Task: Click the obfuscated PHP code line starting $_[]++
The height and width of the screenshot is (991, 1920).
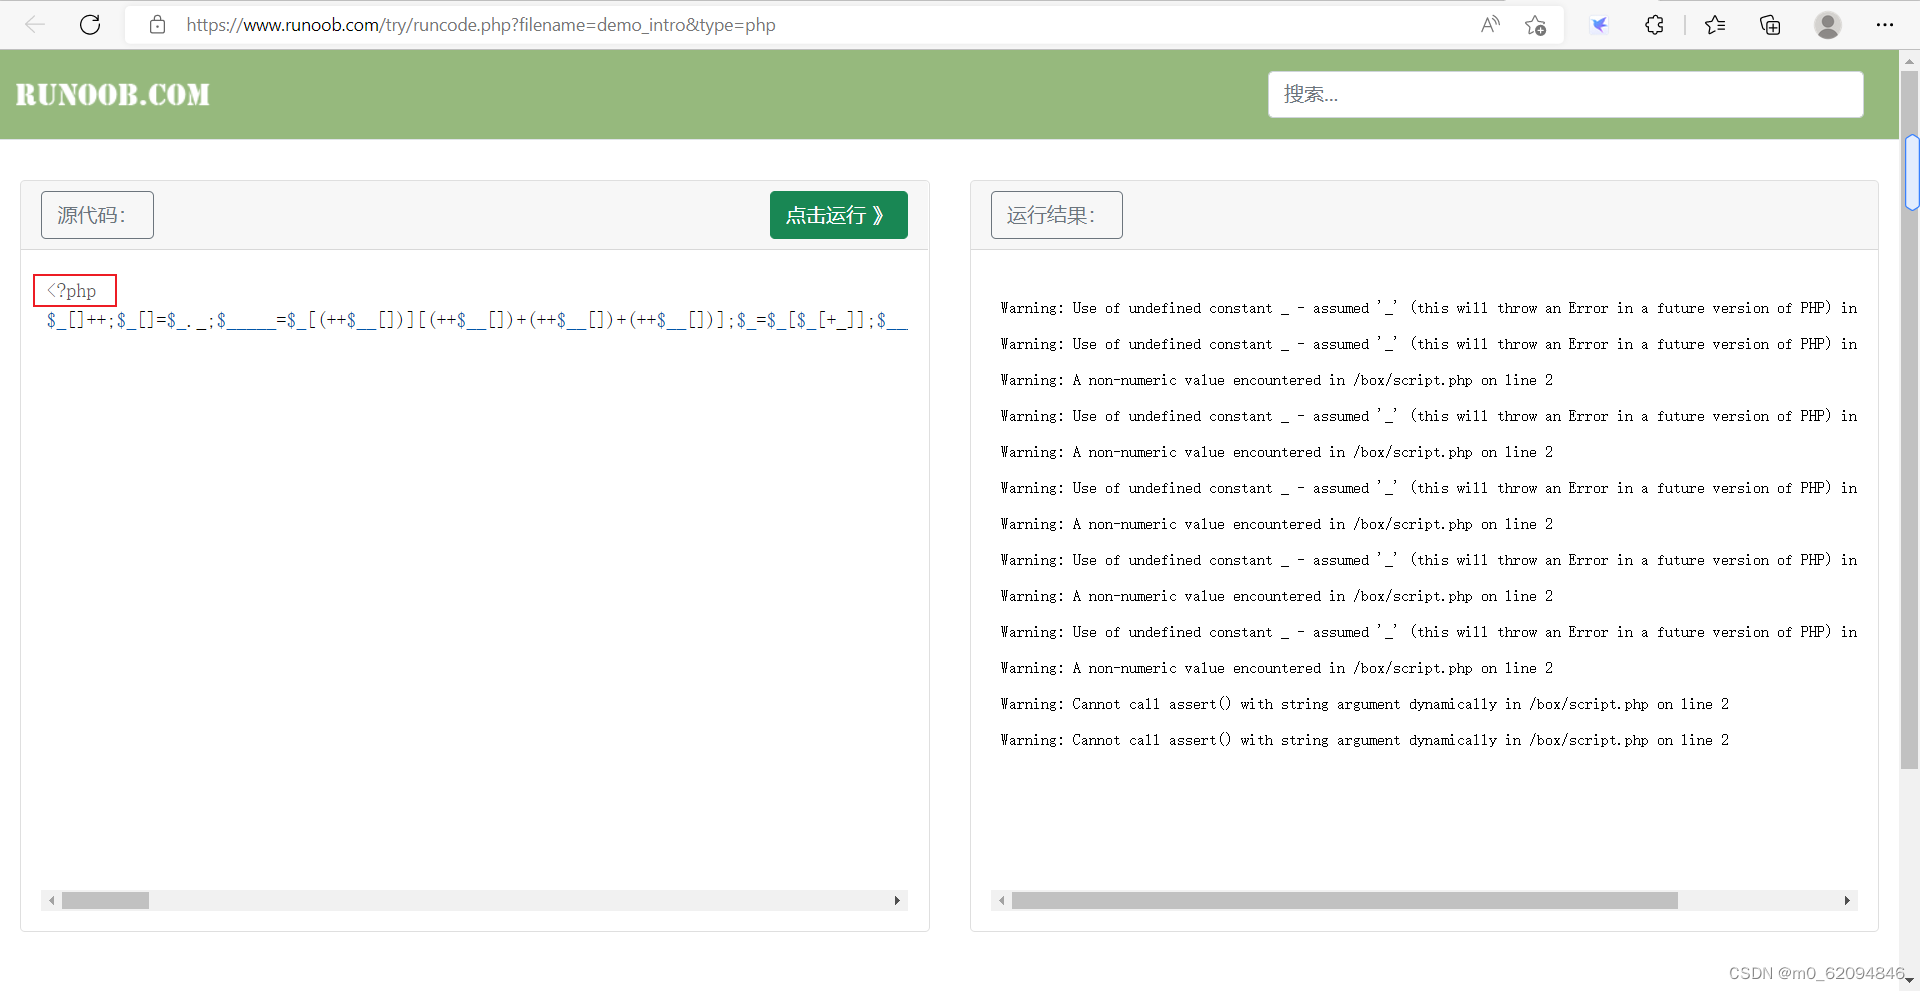Action: (x=477, y=320)
